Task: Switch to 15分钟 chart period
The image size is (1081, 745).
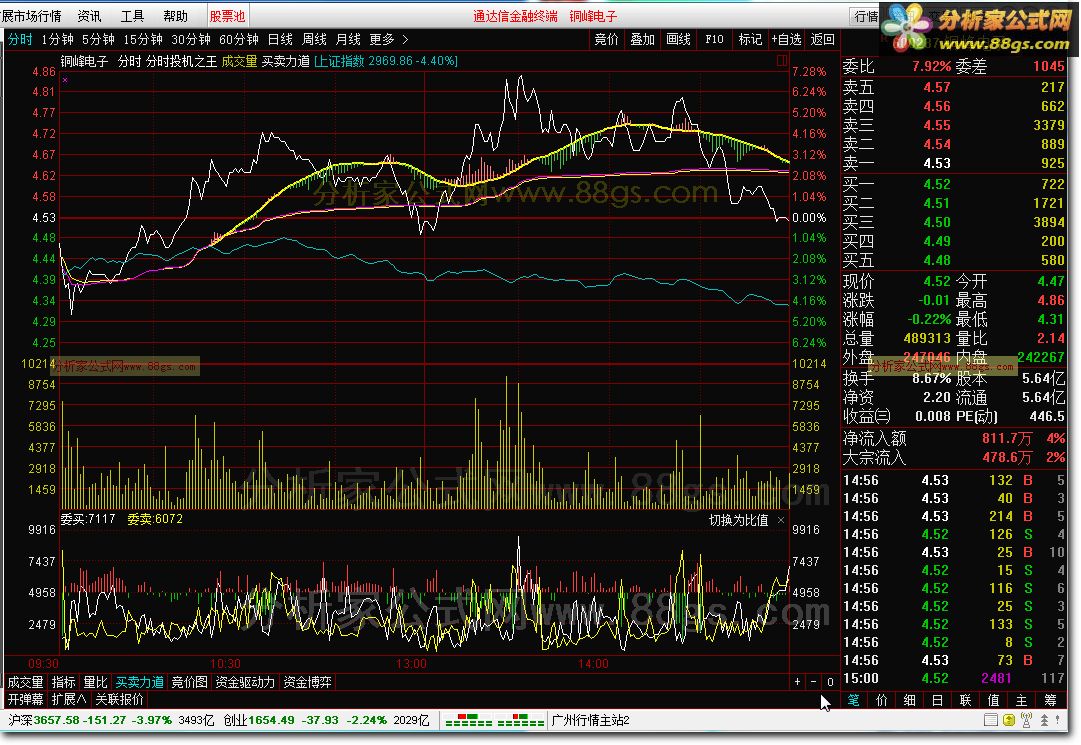Action: pyautogui.click(x=143, y=40)
